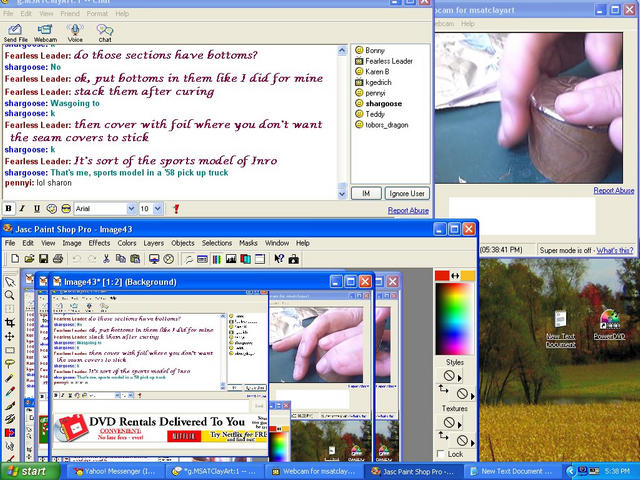
Task: Expand background Styles flyout arrow
Action: click(473, 396)
